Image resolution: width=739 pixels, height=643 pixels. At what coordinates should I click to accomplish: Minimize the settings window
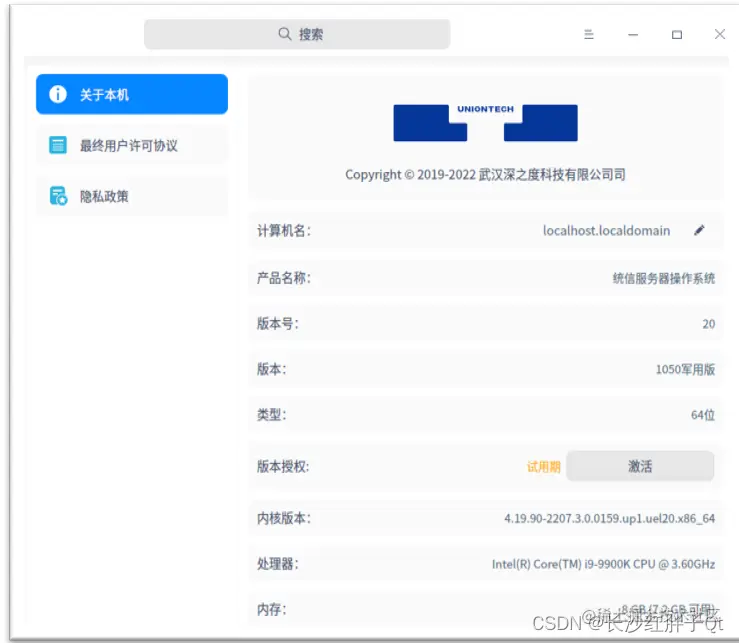point(633,35)
